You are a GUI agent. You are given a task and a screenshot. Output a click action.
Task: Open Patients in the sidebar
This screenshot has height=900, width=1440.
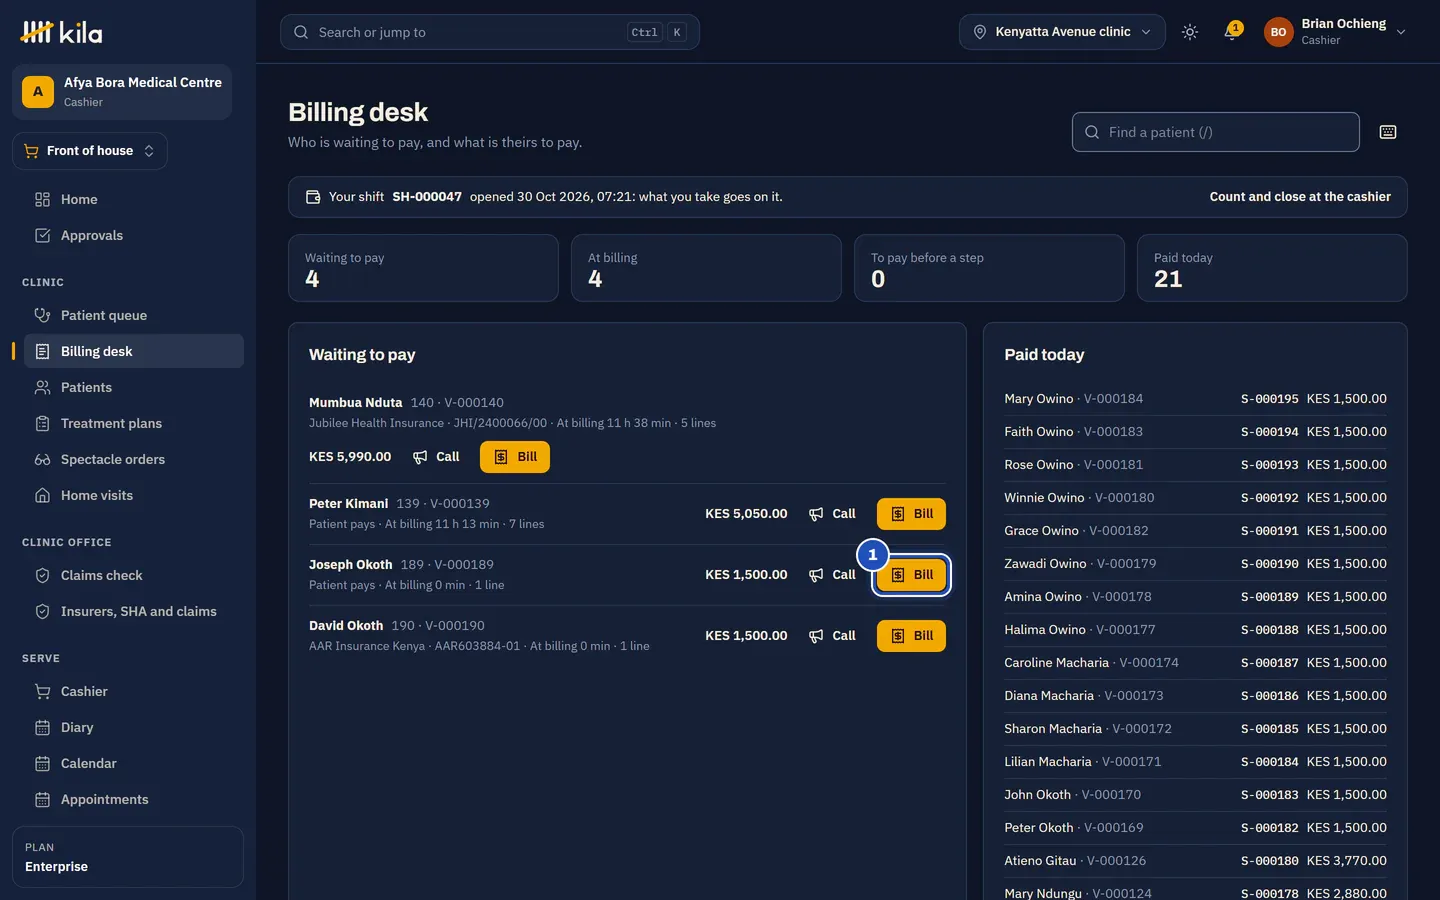pyautogui.click(x=134, y=388)
